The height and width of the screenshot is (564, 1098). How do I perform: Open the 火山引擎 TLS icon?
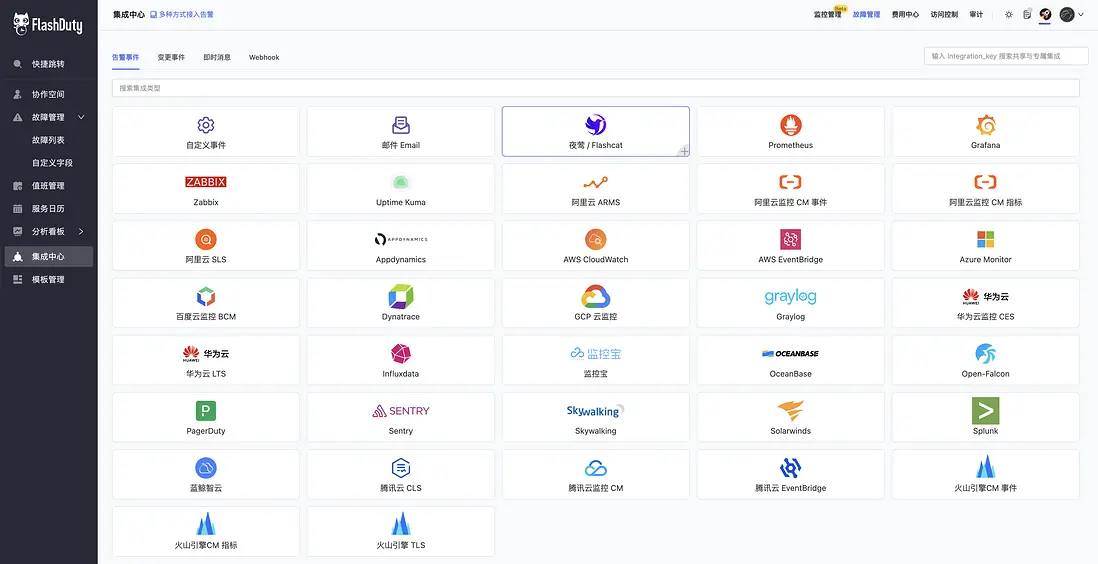(x=401, y=524)
